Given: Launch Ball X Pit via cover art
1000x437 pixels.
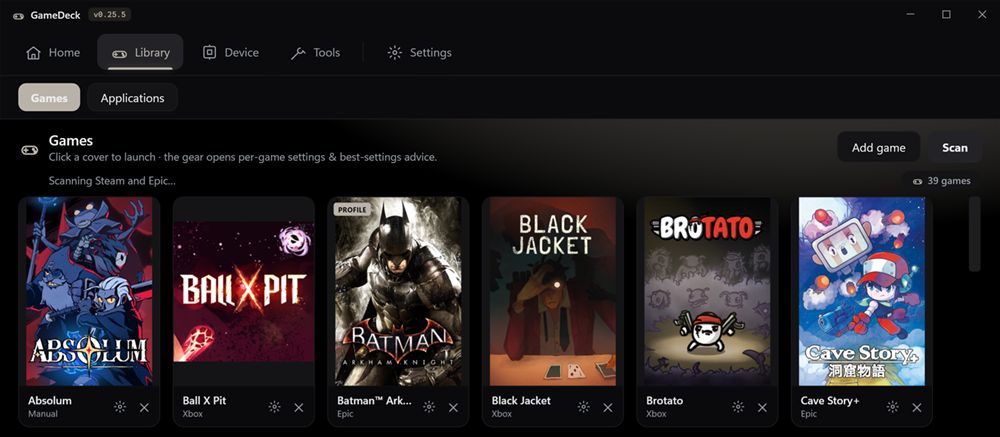Looking at the screenshot, I should point(244,292).
